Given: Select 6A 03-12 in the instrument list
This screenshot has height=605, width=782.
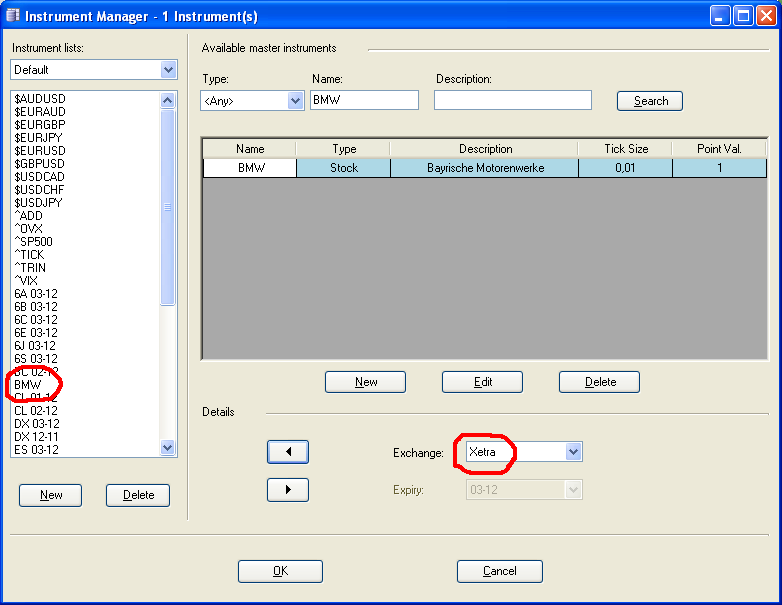Looking at the screenshot, I should (36, 294).
